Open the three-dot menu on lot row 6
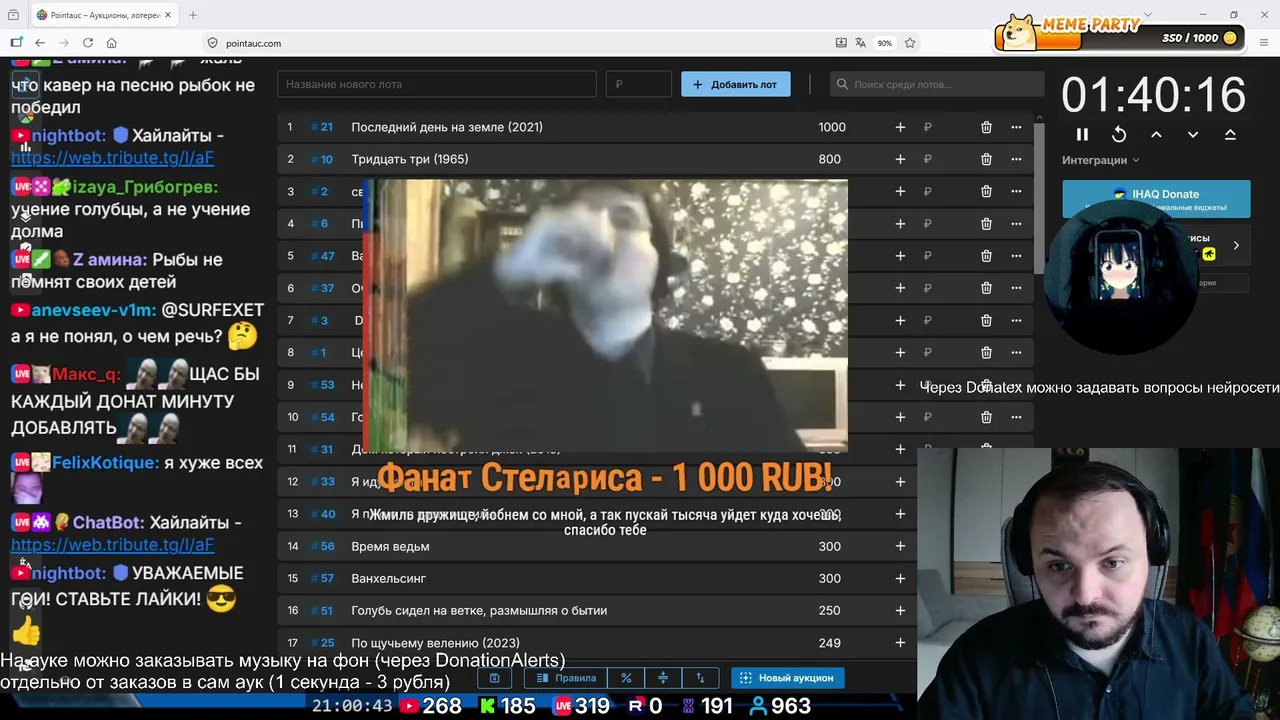Image resolution: width=1280 pixels, height=720 pixels. 1016,288
